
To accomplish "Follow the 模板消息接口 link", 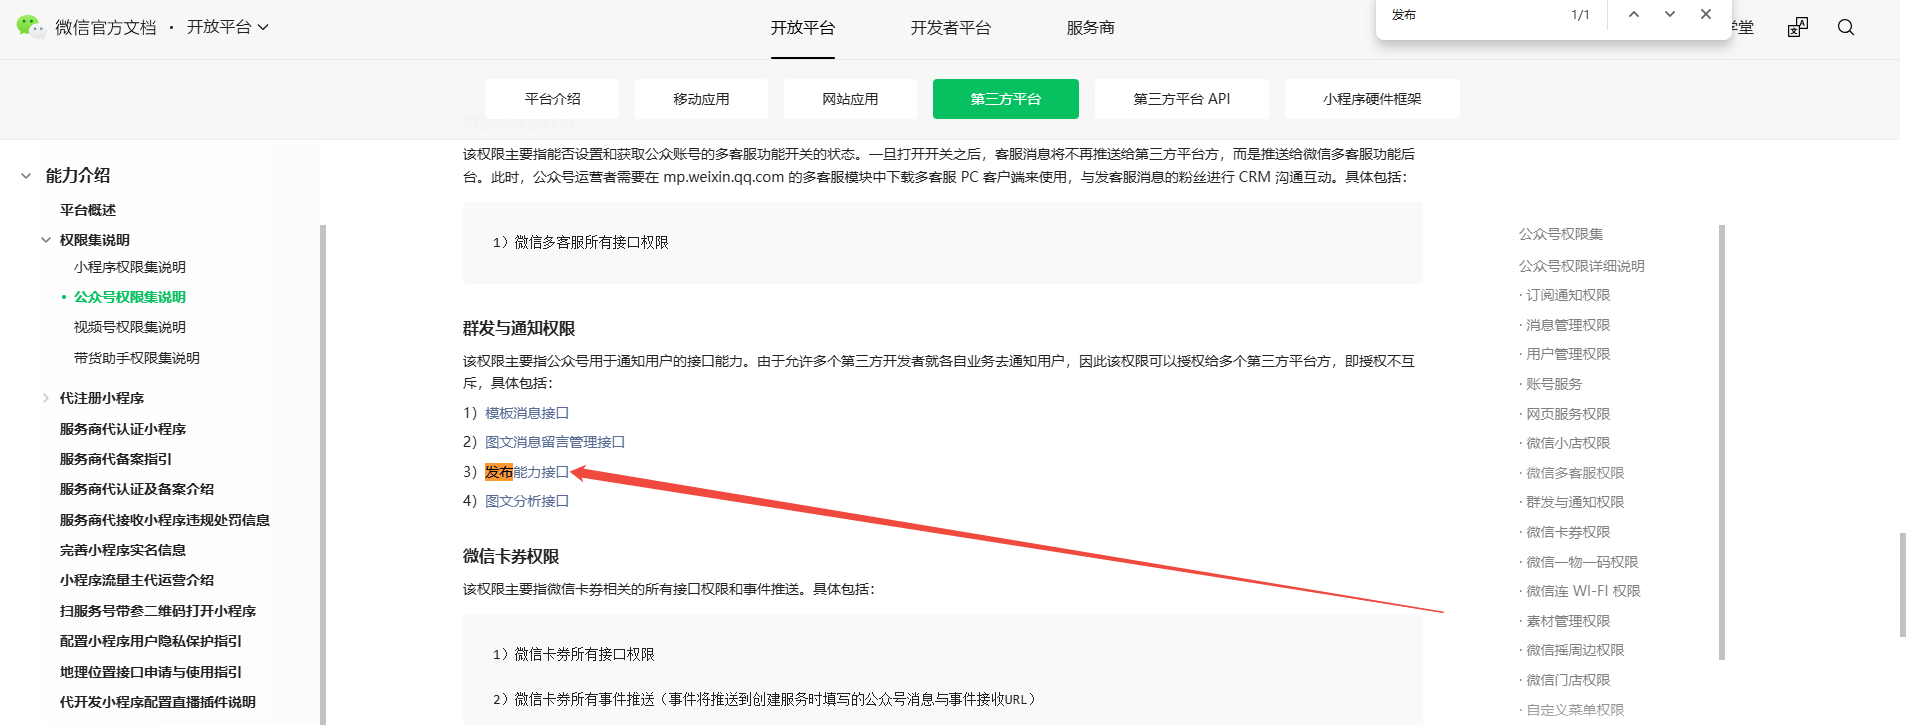I will coord(527,413).
